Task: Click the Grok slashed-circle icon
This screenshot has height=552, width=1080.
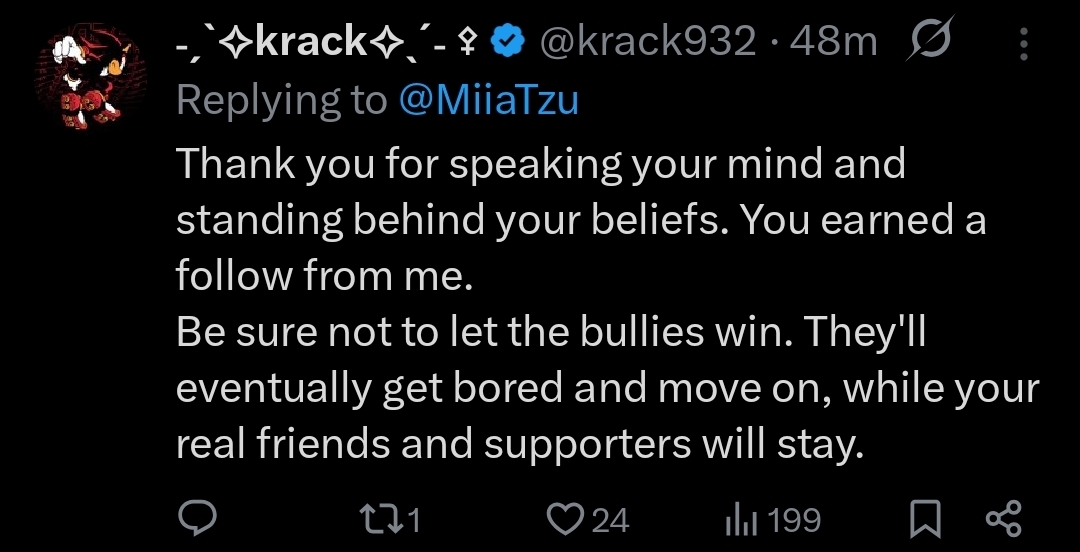Action: click(x=932, y=41)
